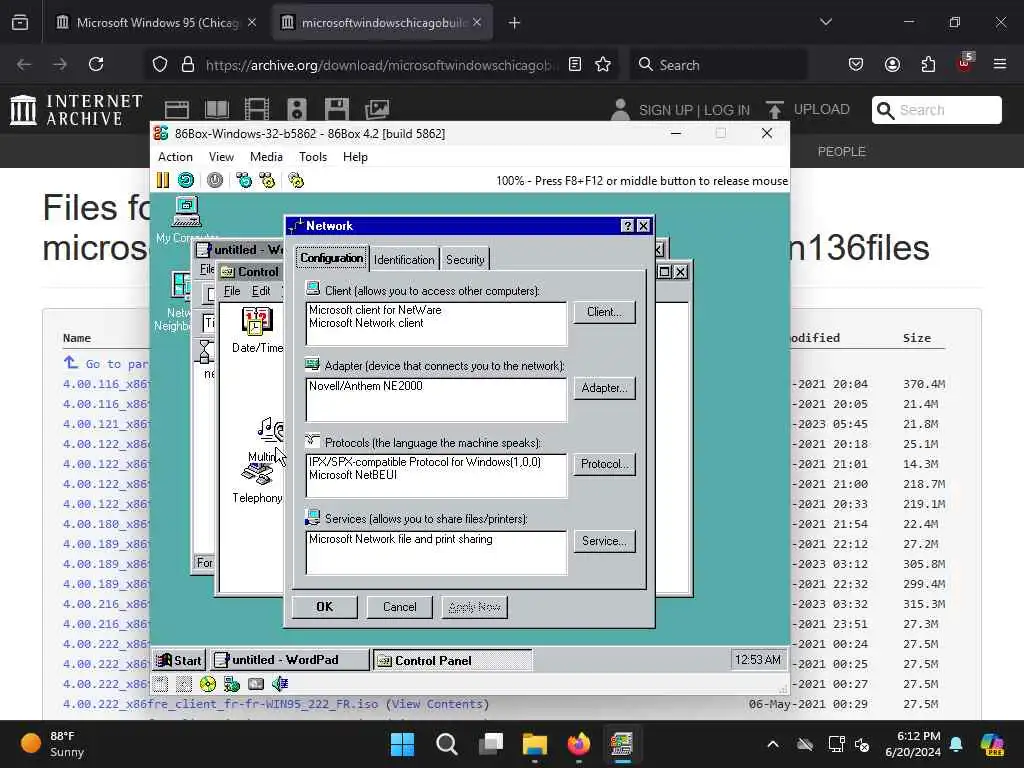Select the Configuration tab
The image size is (1024, 768).
pos(332,258)
